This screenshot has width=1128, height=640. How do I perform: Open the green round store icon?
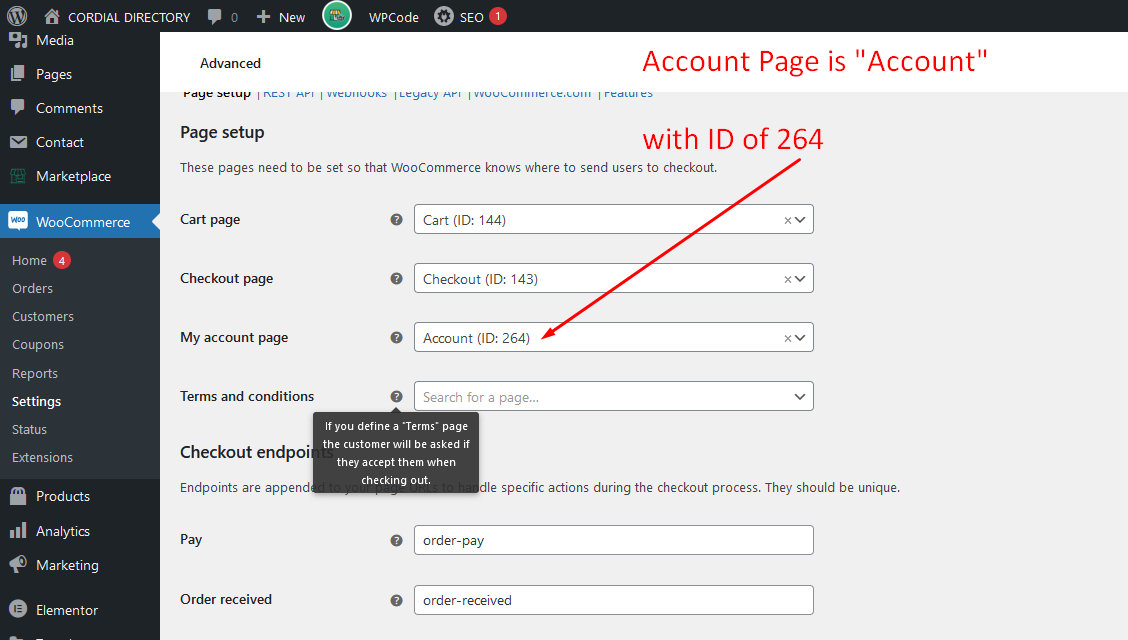337,16
